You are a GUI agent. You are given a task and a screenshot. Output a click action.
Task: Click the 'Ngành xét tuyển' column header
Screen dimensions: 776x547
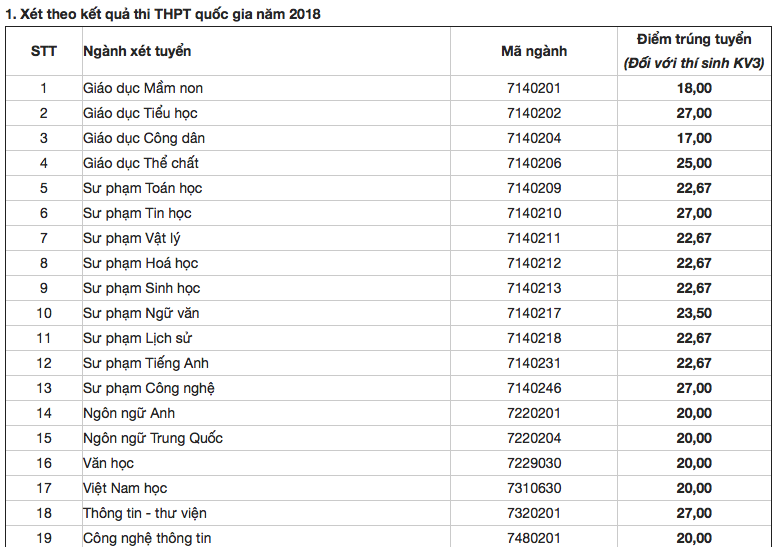[x=137, y=51]
